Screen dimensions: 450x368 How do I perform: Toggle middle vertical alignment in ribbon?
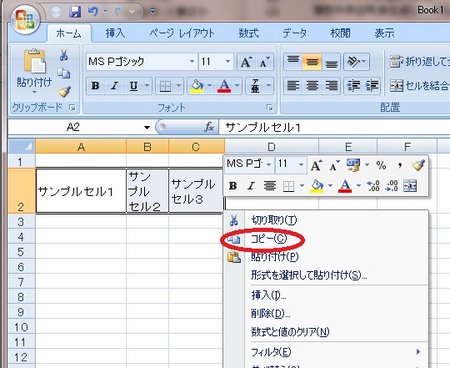point(312,62)
